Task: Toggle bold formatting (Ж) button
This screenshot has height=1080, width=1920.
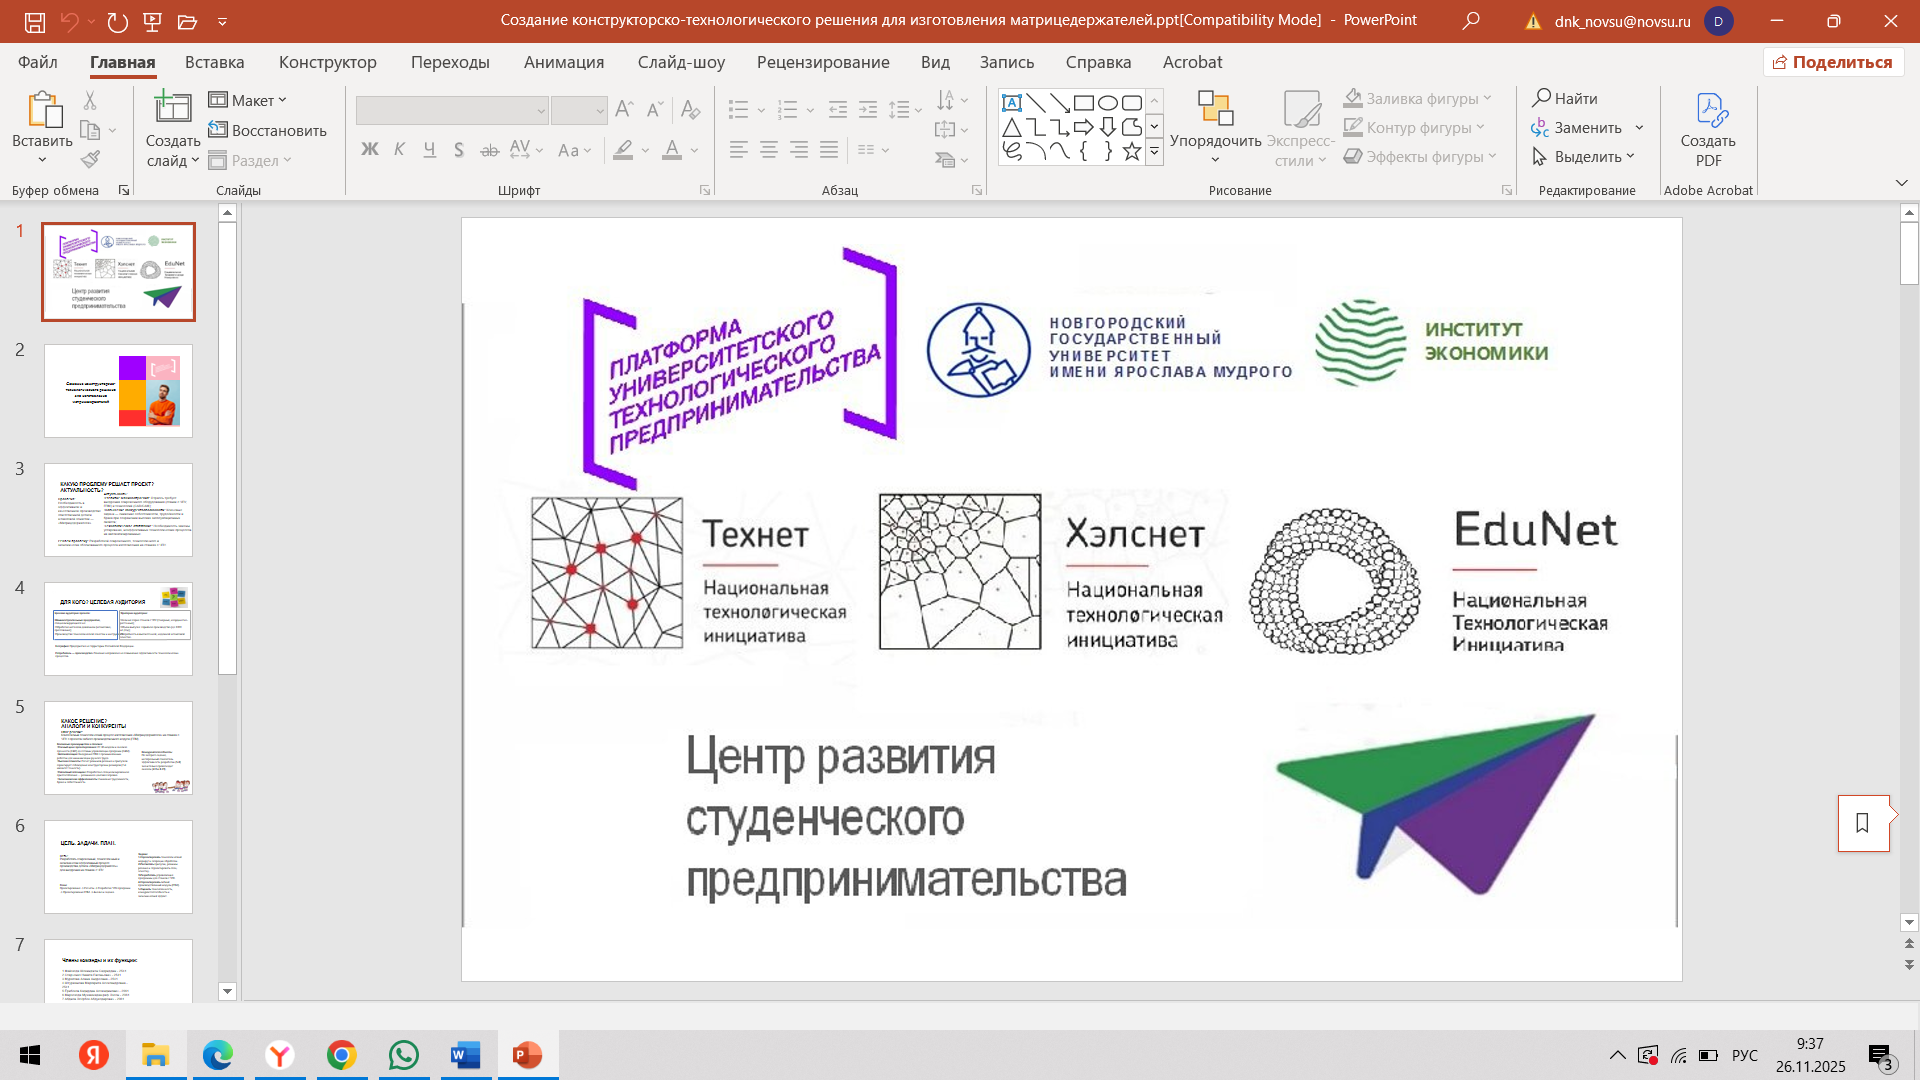Action: tap(369, 150)
